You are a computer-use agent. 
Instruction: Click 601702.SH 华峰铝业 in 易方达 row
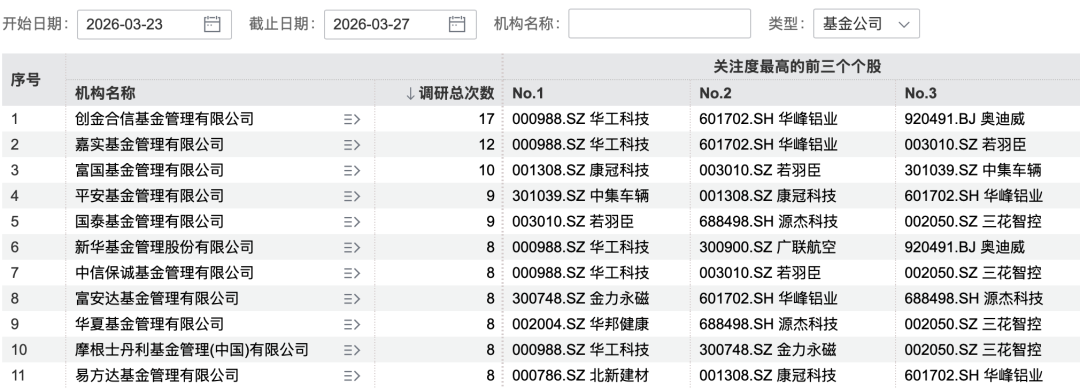(x=974, y=376)
